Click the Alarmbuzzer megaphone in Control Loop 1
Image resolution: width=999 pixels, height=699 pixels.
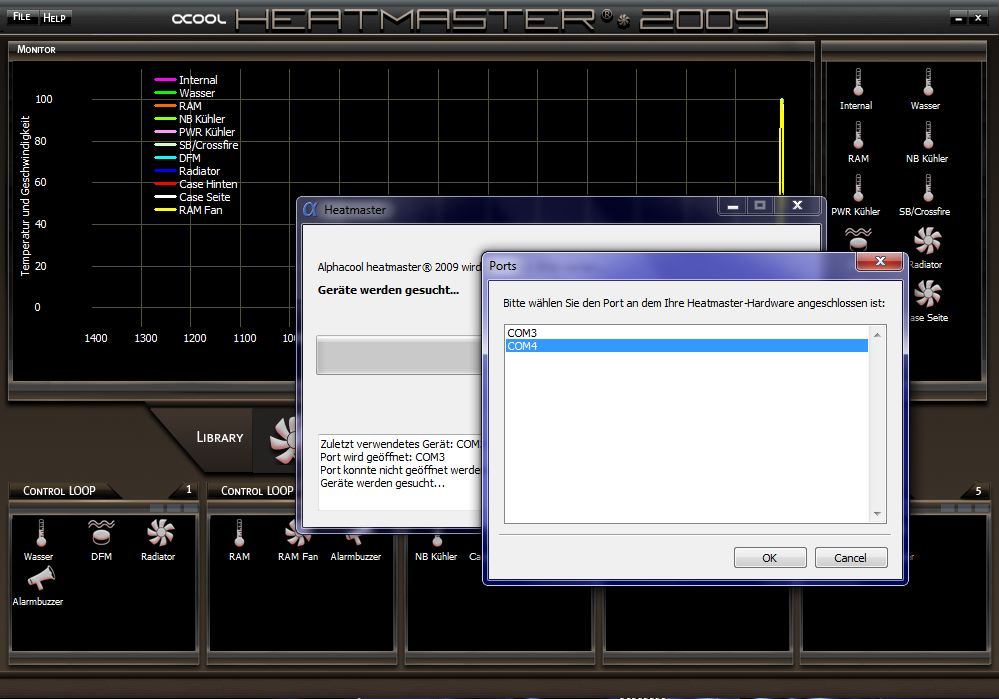[41, 578]
